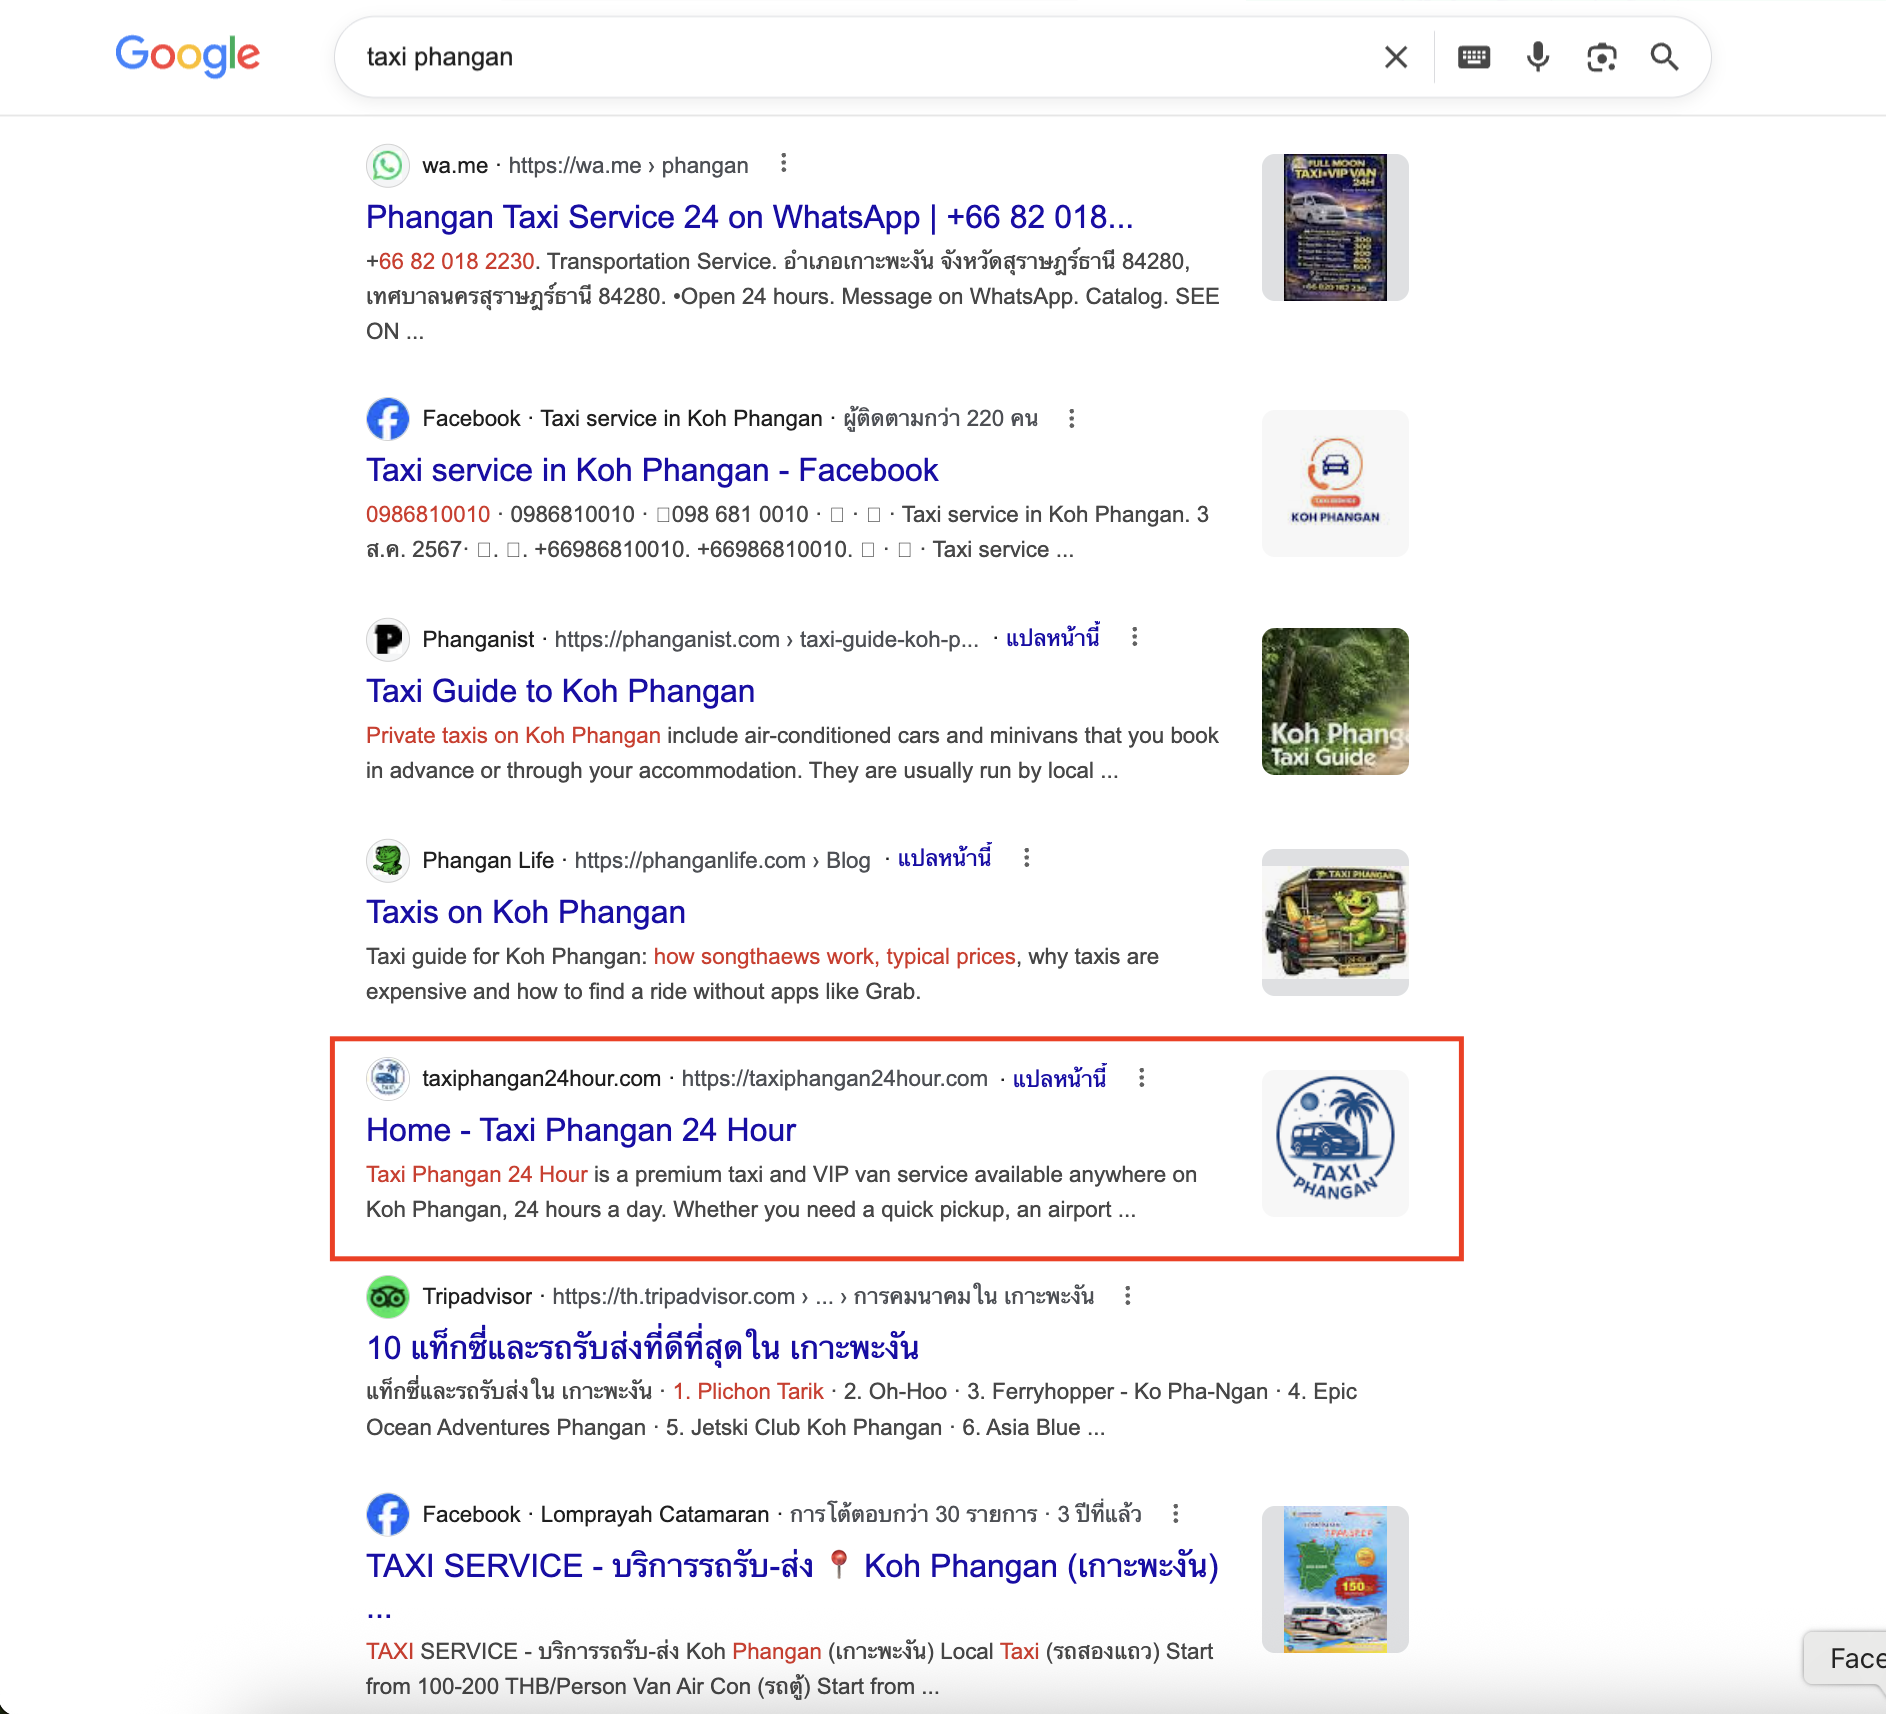Open more options for Taxi service Facebook result
Screen dimensions: 1886x1714
click(x=1072, y=418)
